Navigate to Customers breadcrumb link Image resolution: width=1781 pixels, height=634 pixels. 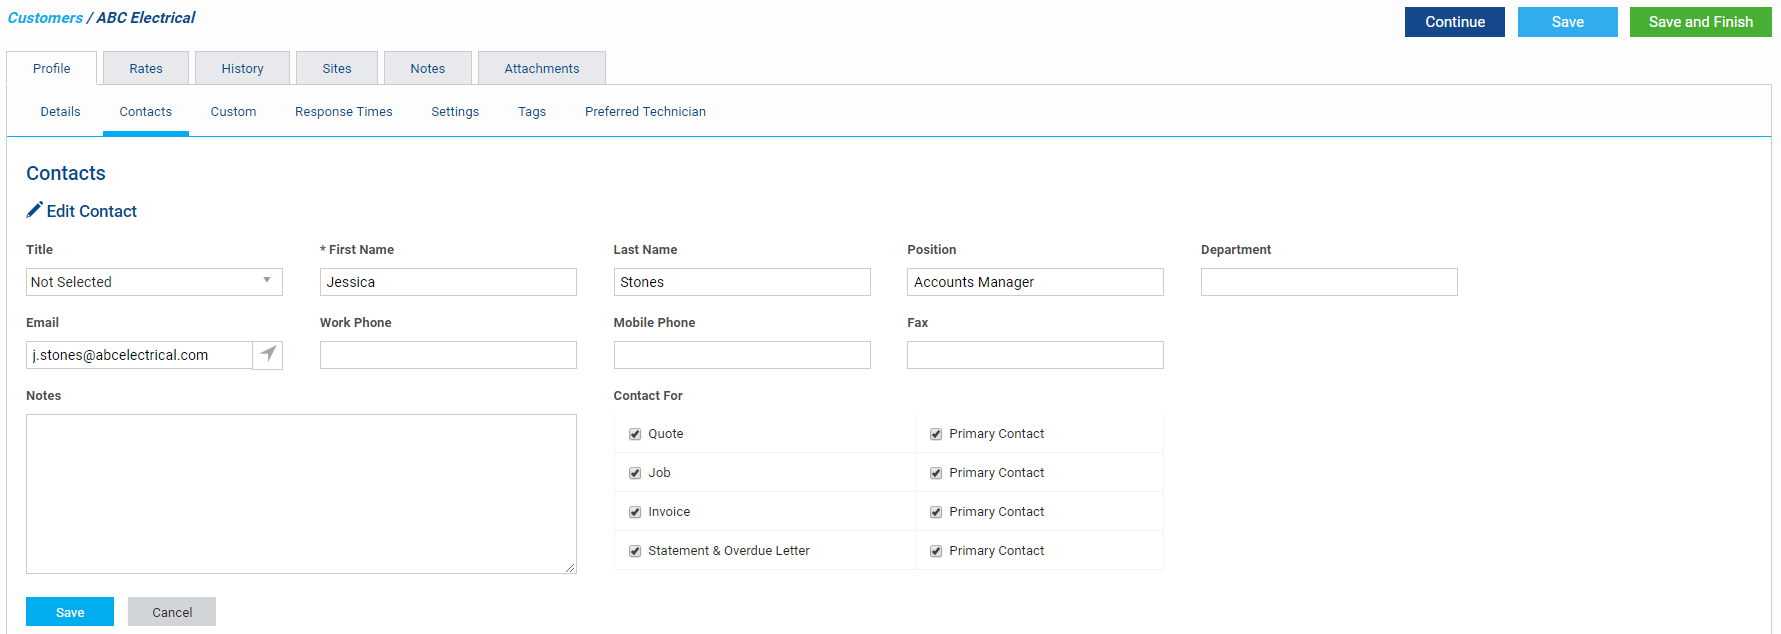click(45, 18)
